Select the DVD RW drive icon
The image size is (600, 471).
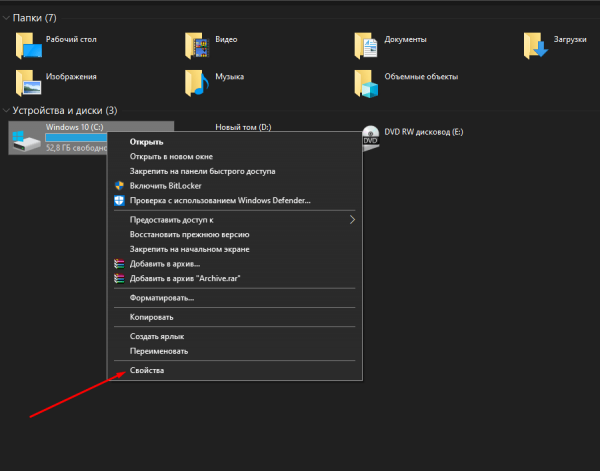point(371,138)
